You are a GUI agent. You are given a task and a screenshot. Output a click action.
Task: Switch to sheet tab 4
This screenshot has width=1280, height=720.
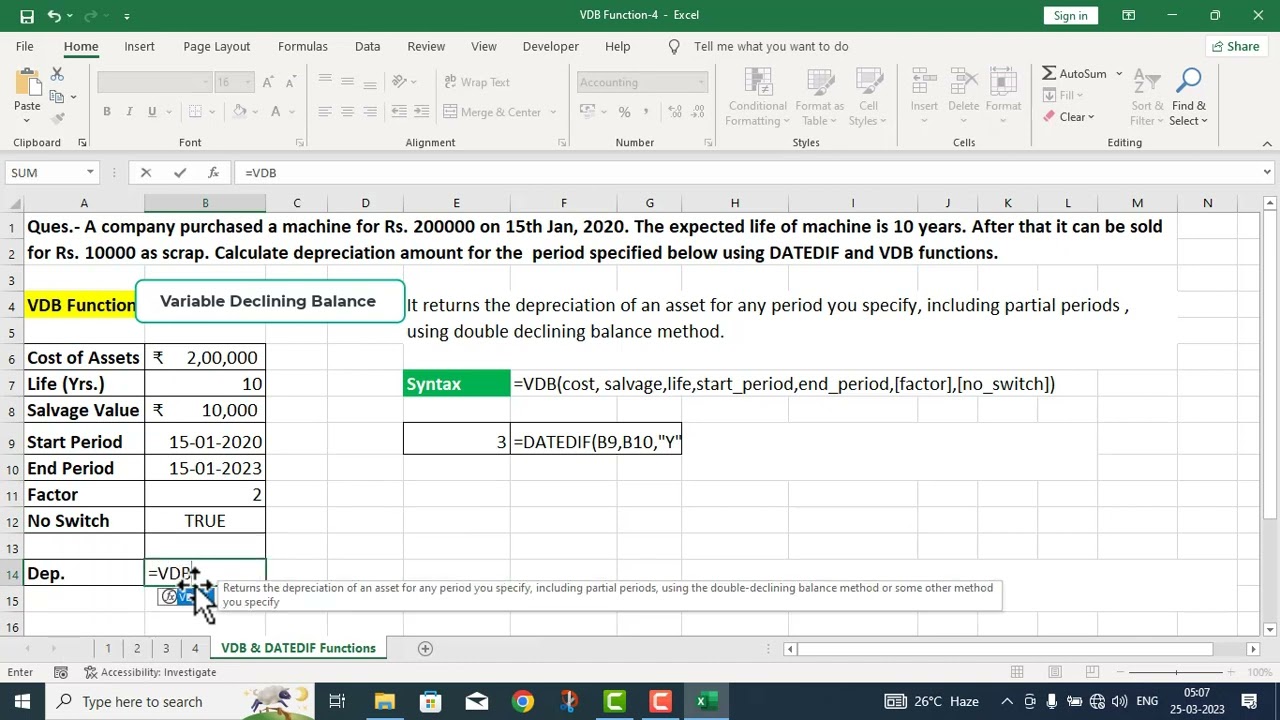(195, 648)
